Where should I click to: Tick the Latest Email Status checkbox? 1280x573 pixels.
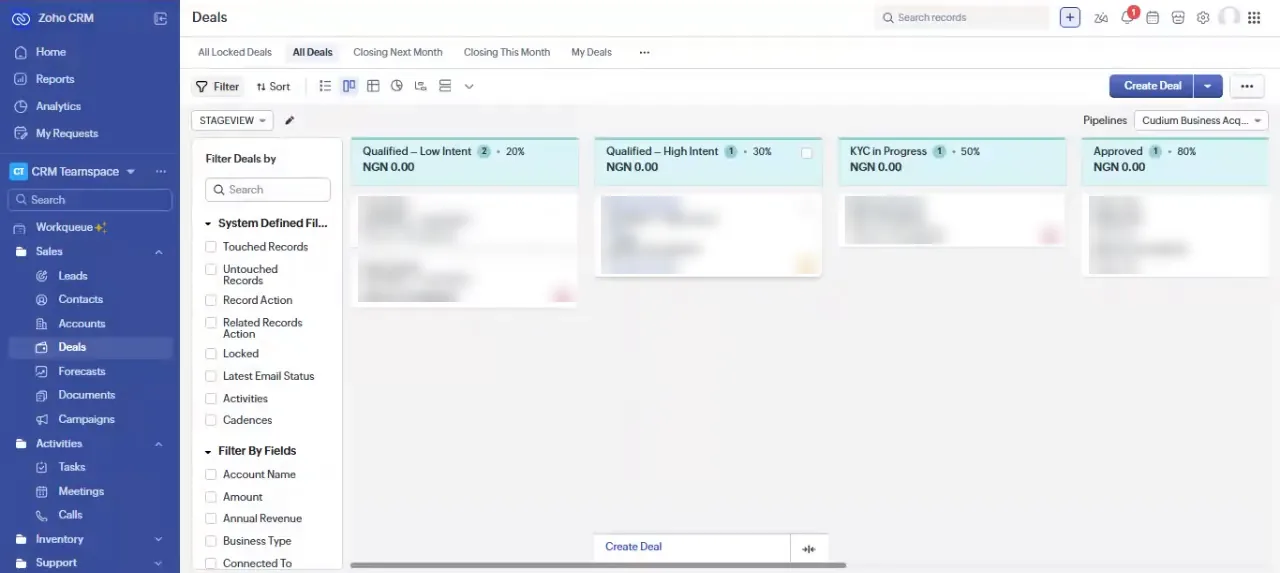pyautogui.click(x=211, y=376)
